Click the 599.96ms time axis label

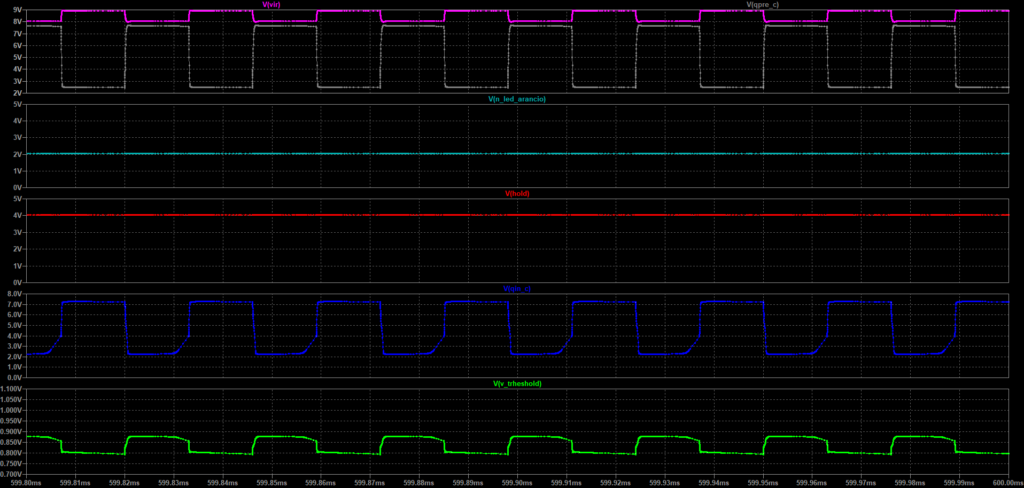click(x=812, y=483)
